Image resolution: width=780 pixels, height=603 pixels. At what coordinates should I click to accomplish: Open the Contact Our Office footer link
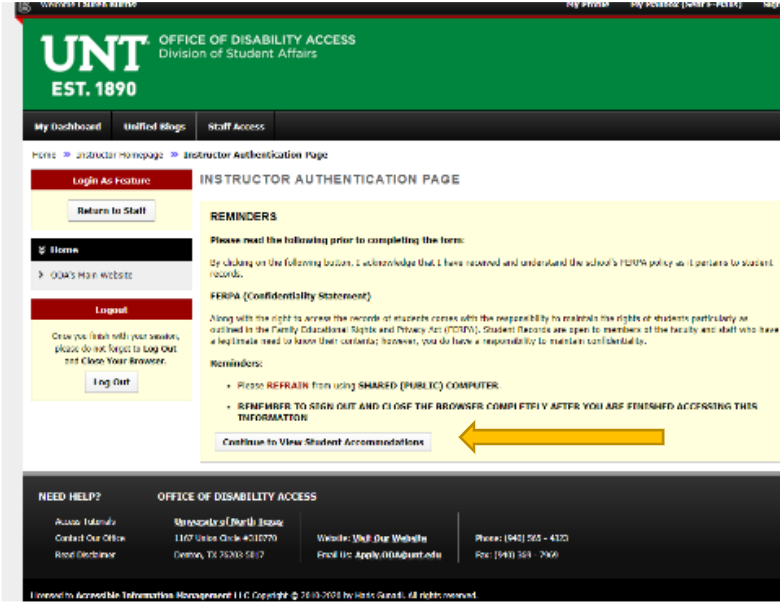[90, 538]
